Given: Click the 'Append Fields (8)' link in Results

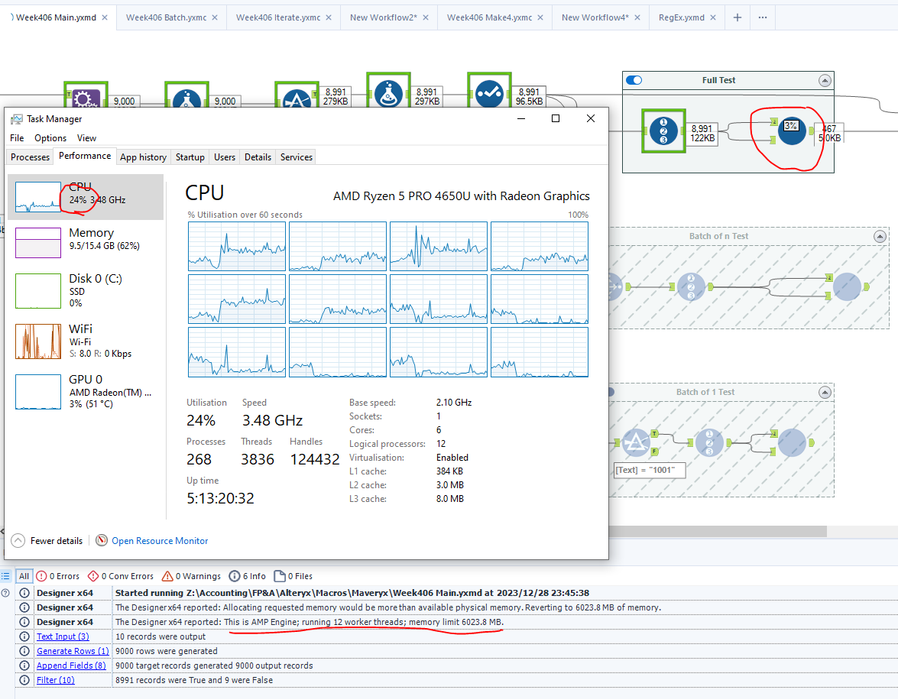Looking at the screenshot, I should 70,665.
